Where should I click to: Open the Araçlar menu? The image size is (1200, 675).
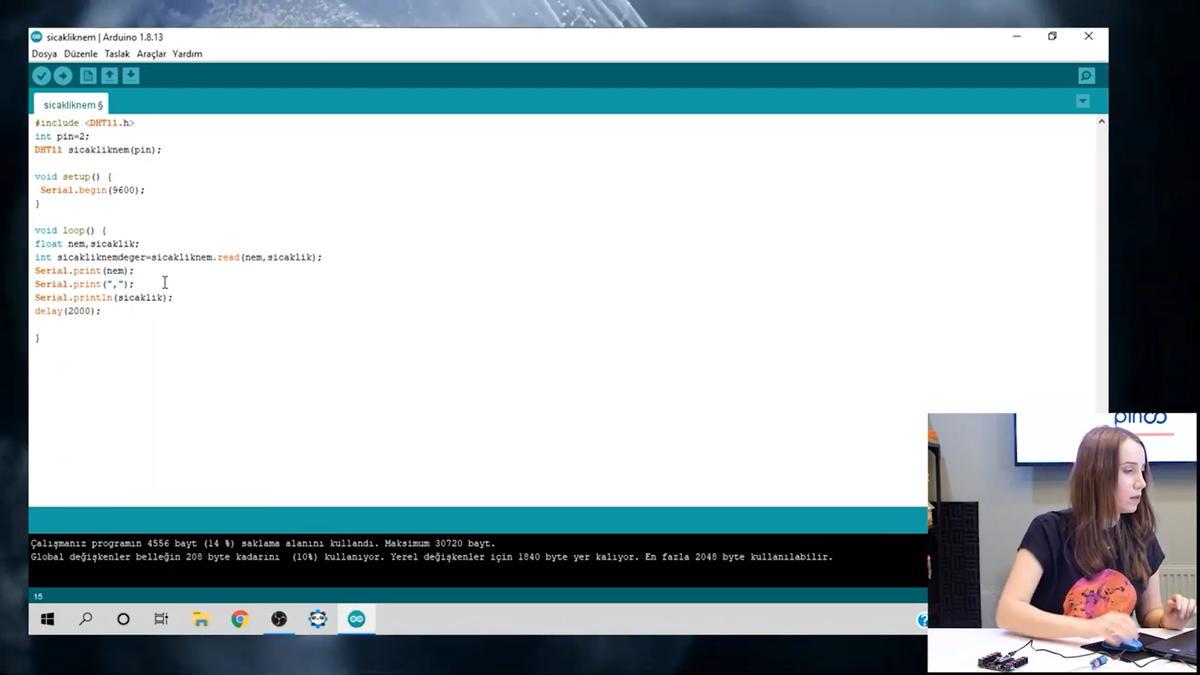tap(151, 54)
